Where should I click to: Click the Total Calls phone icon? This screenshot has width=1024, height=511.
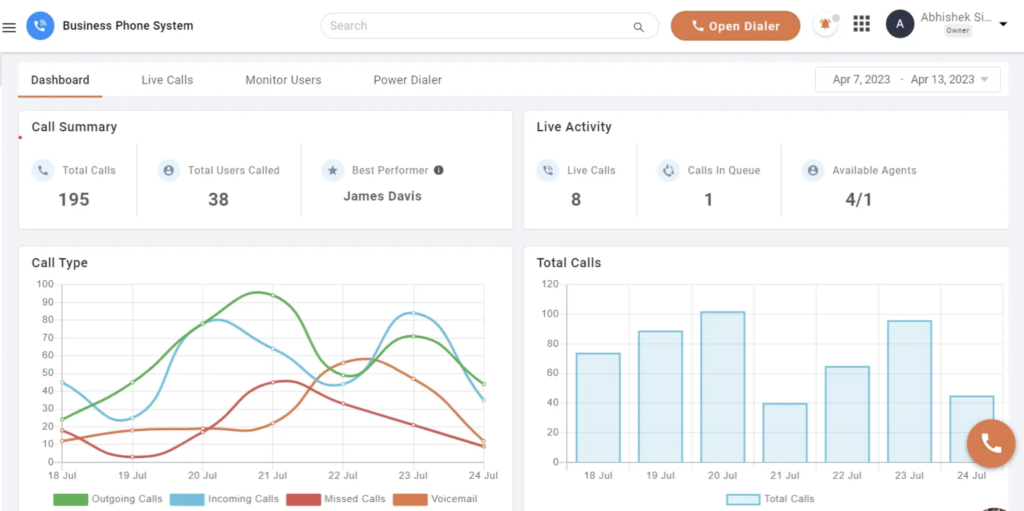43,171
